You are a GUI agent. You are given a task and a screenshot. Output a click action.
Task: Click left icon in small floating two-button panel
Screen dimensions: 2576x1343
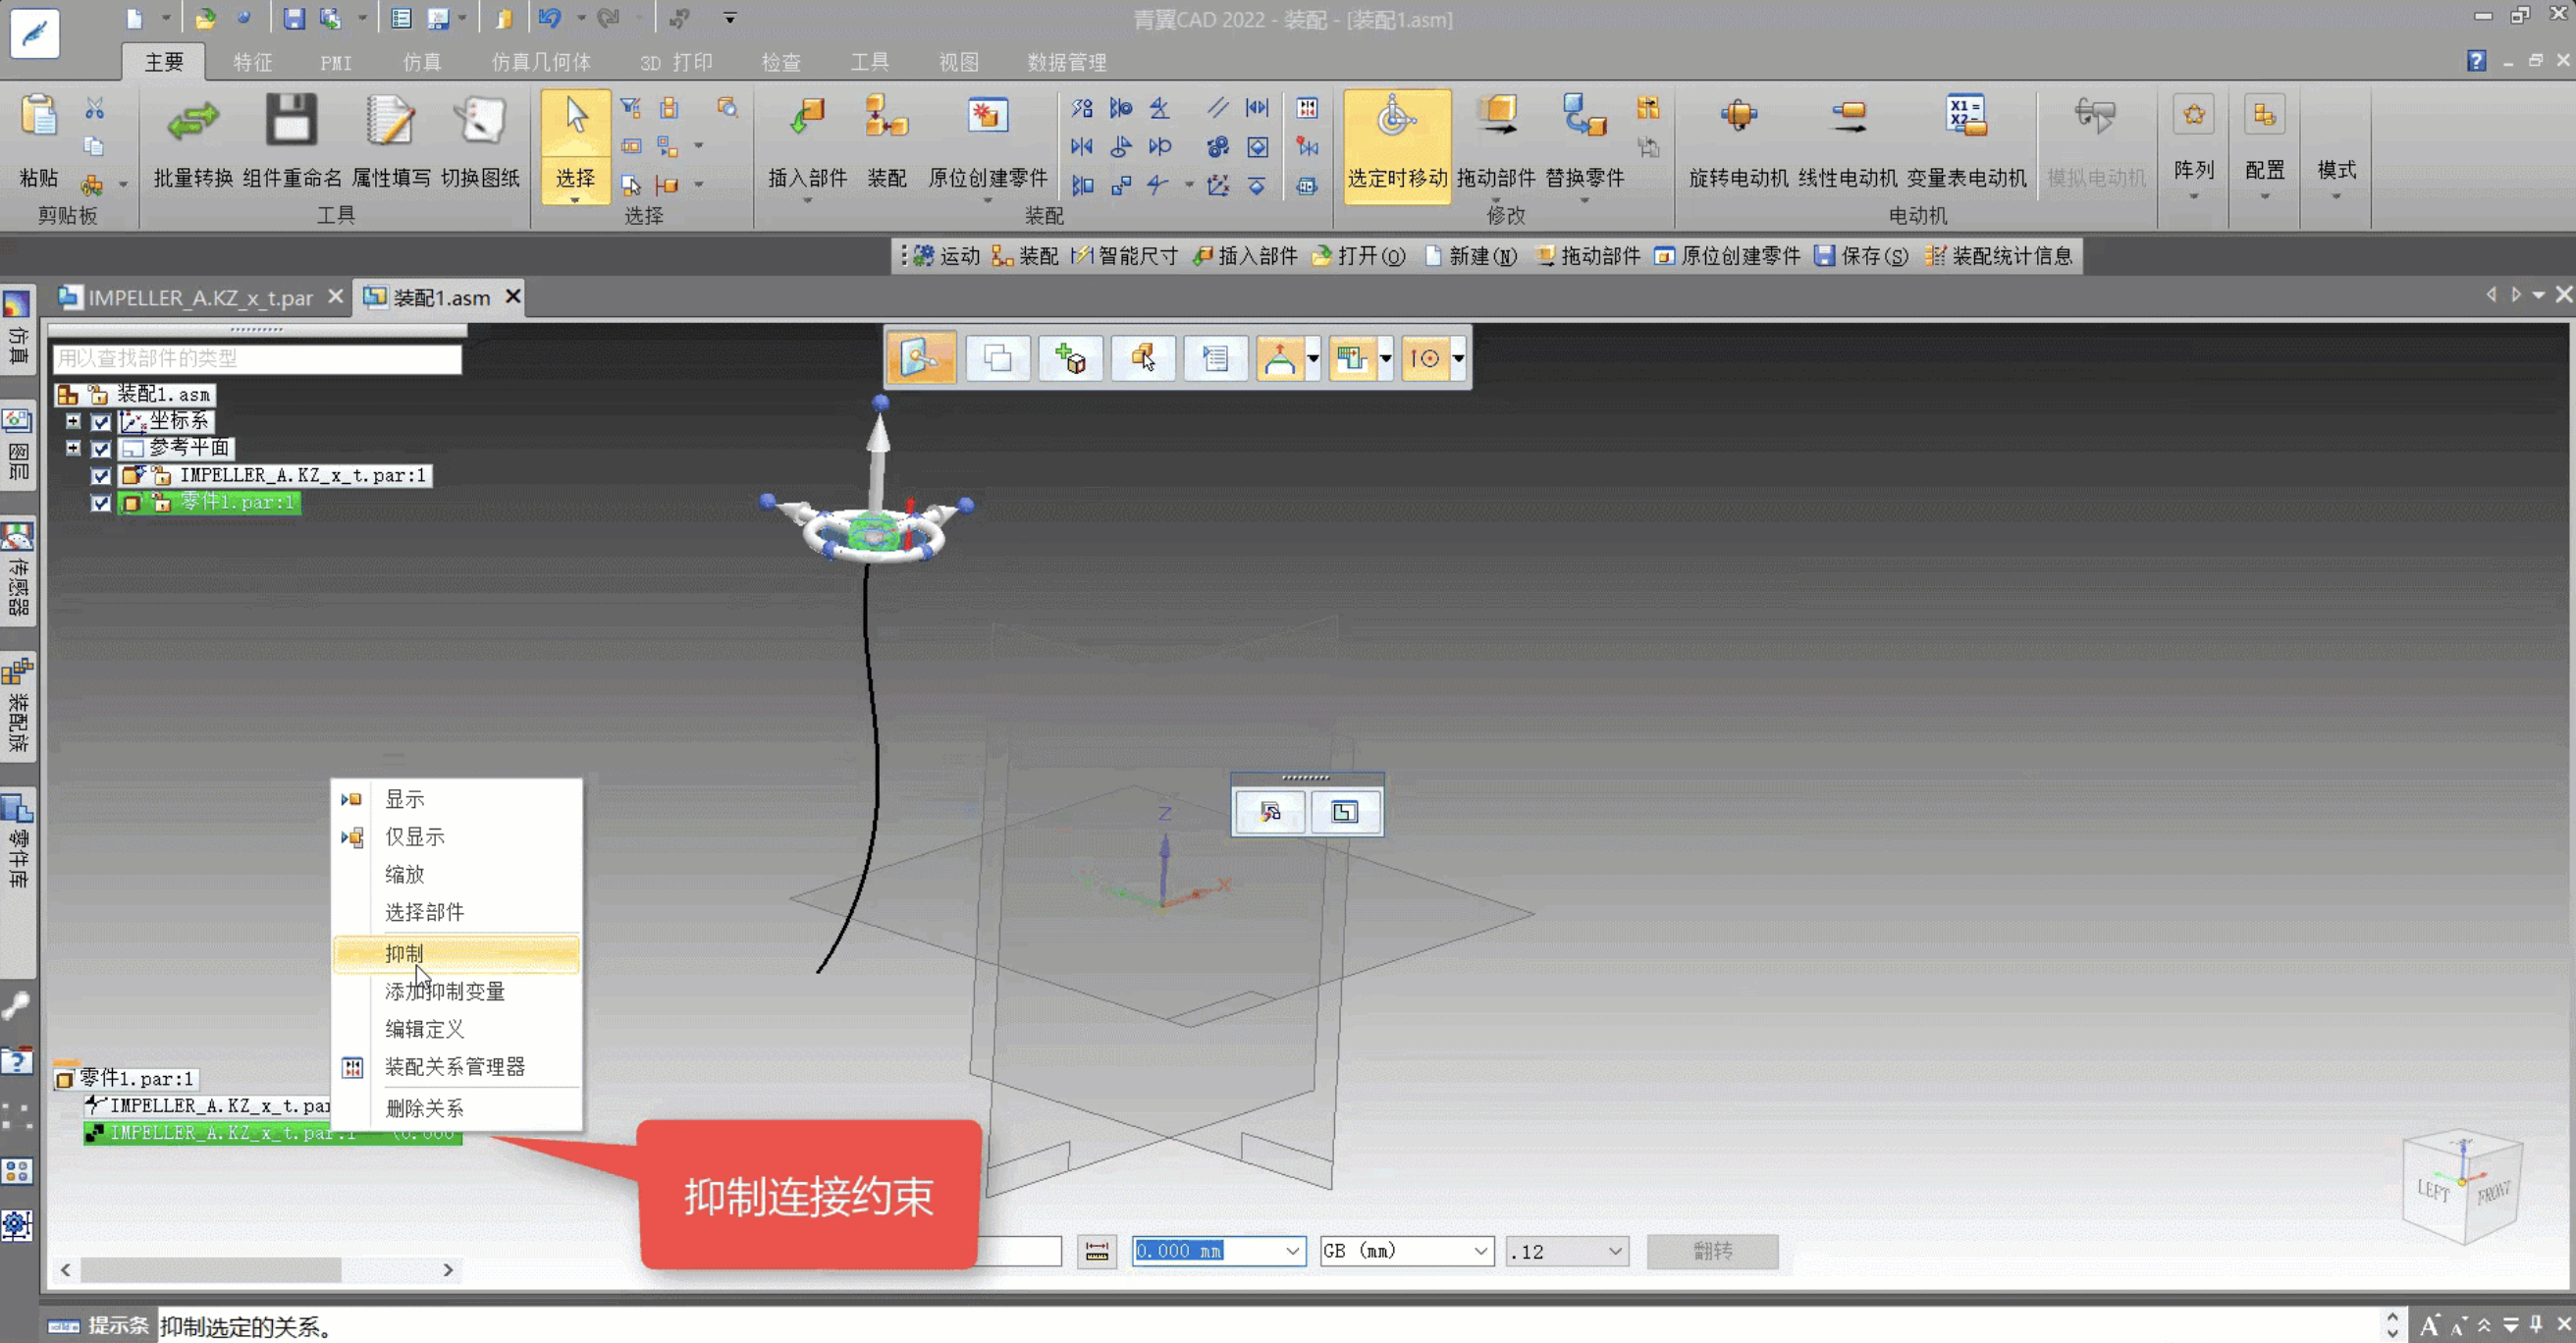[x=1270, y=811]
